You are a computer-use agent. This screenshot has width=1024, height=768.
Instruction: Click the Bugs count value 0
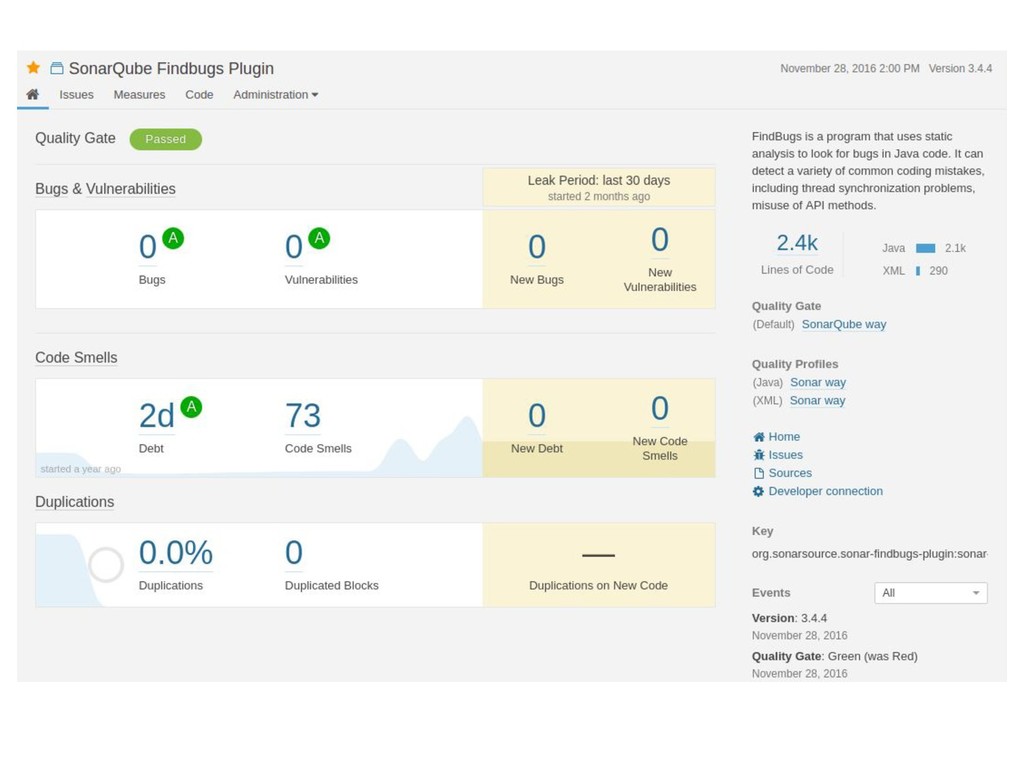(x=148, y=247)
